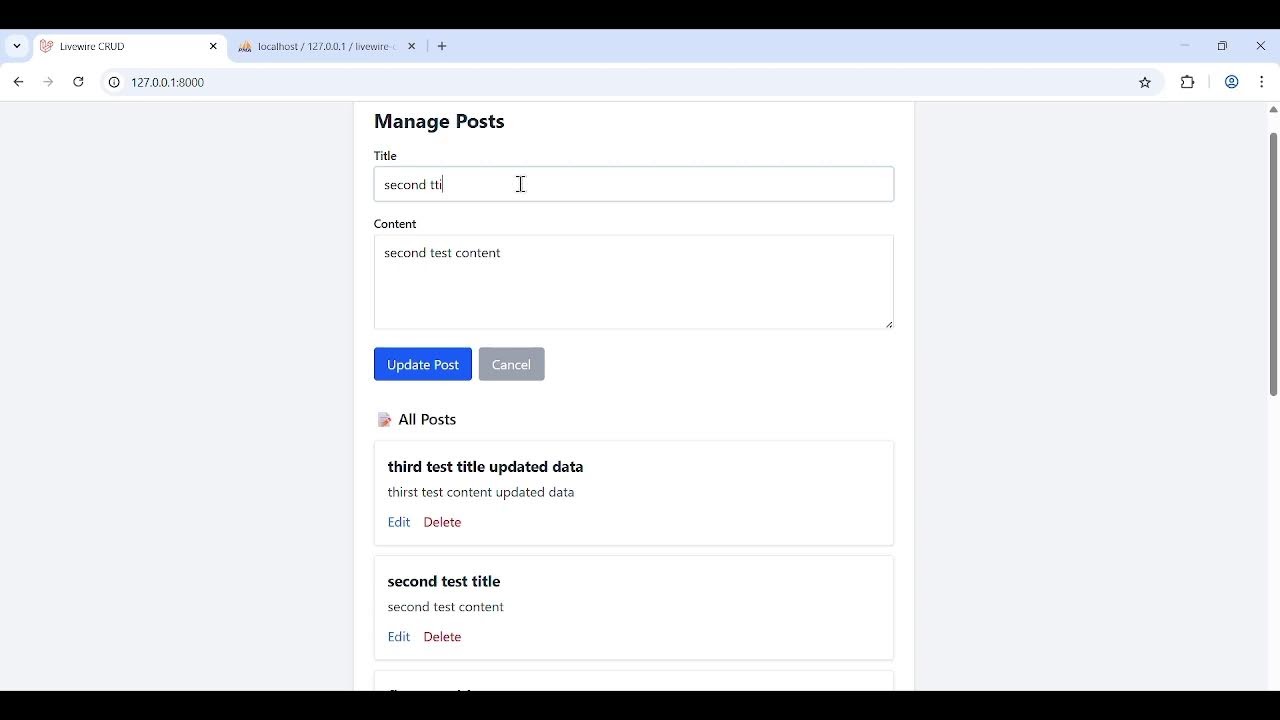Click the page vertical scrollbar thumb
1280x720 pixels.
(x=1273, y=264)
